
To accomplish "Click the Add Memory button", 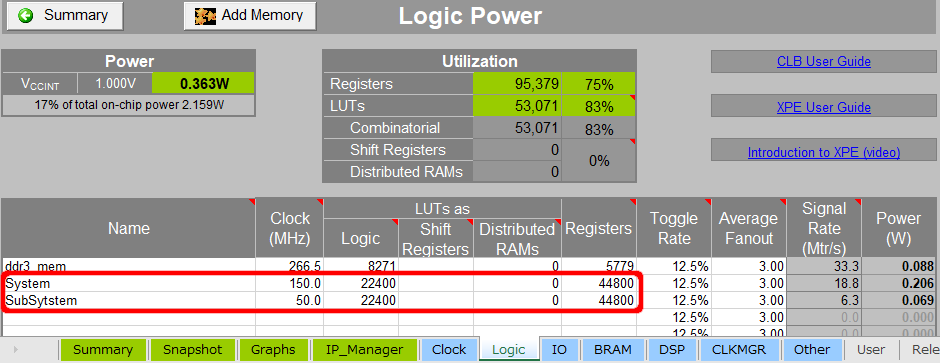I will click(250, 16).
